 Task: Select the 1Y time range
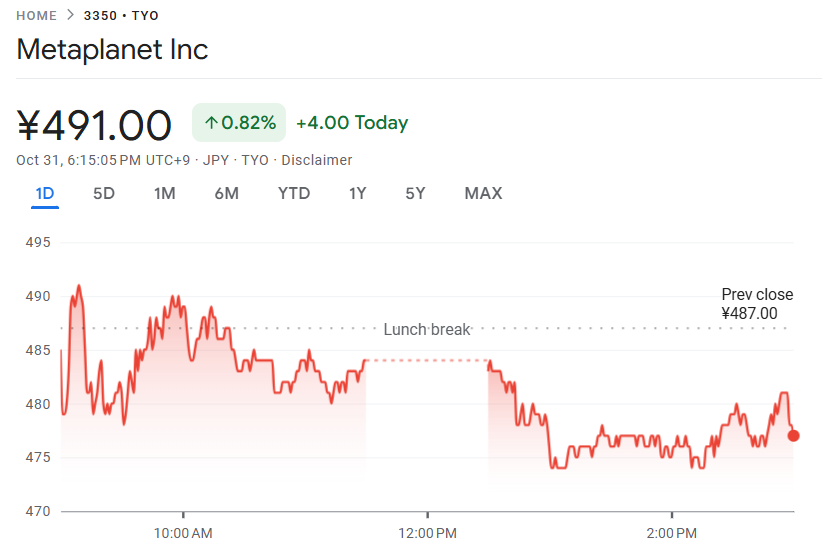358,193
